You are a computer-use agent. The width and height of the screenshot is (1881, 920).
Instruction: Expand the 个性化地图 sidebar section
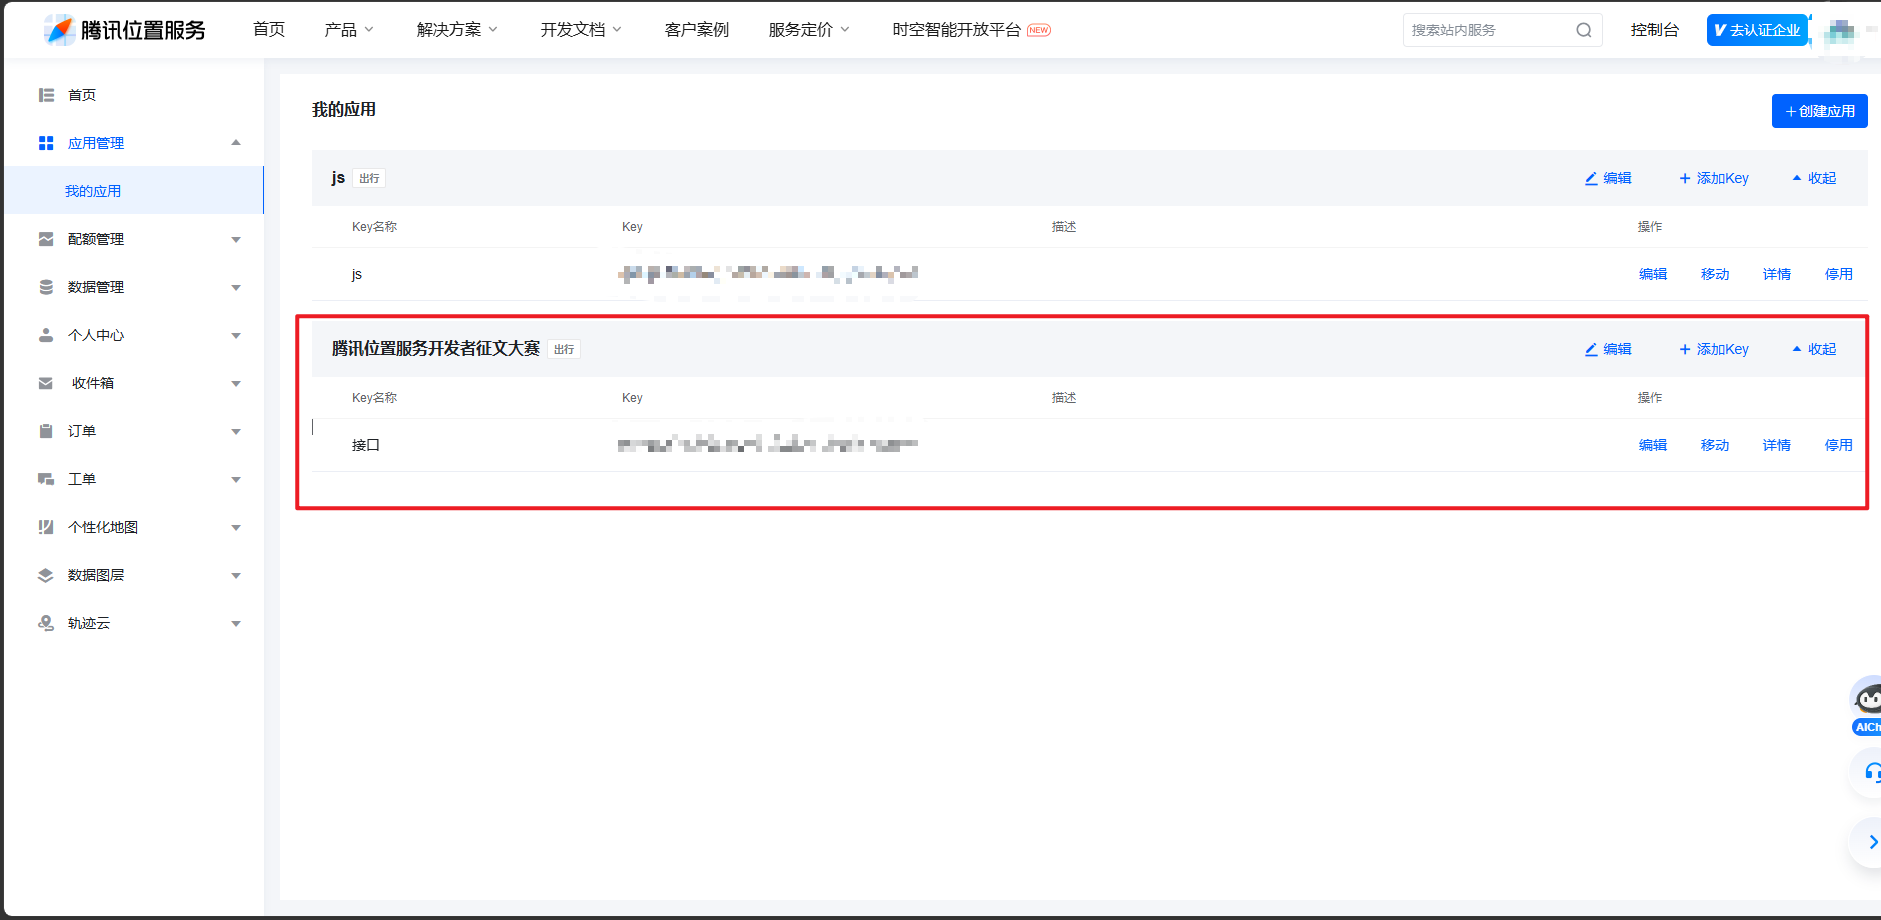(236, 528)
